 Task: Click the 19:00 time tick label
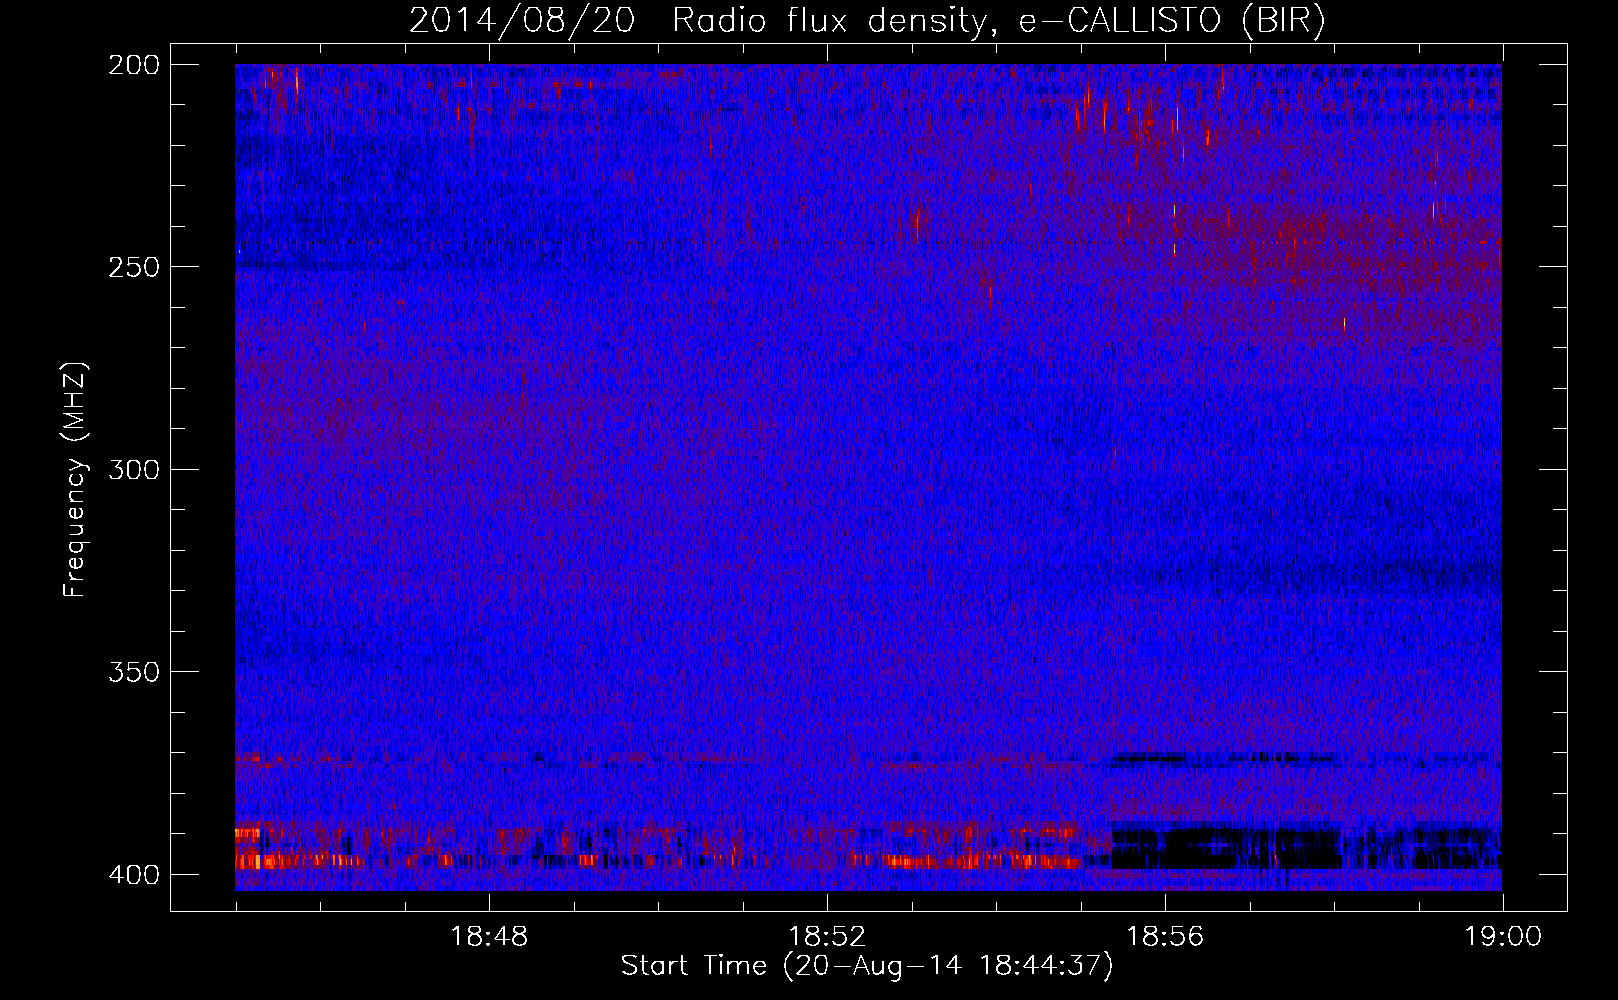(x=1503, y=937)
